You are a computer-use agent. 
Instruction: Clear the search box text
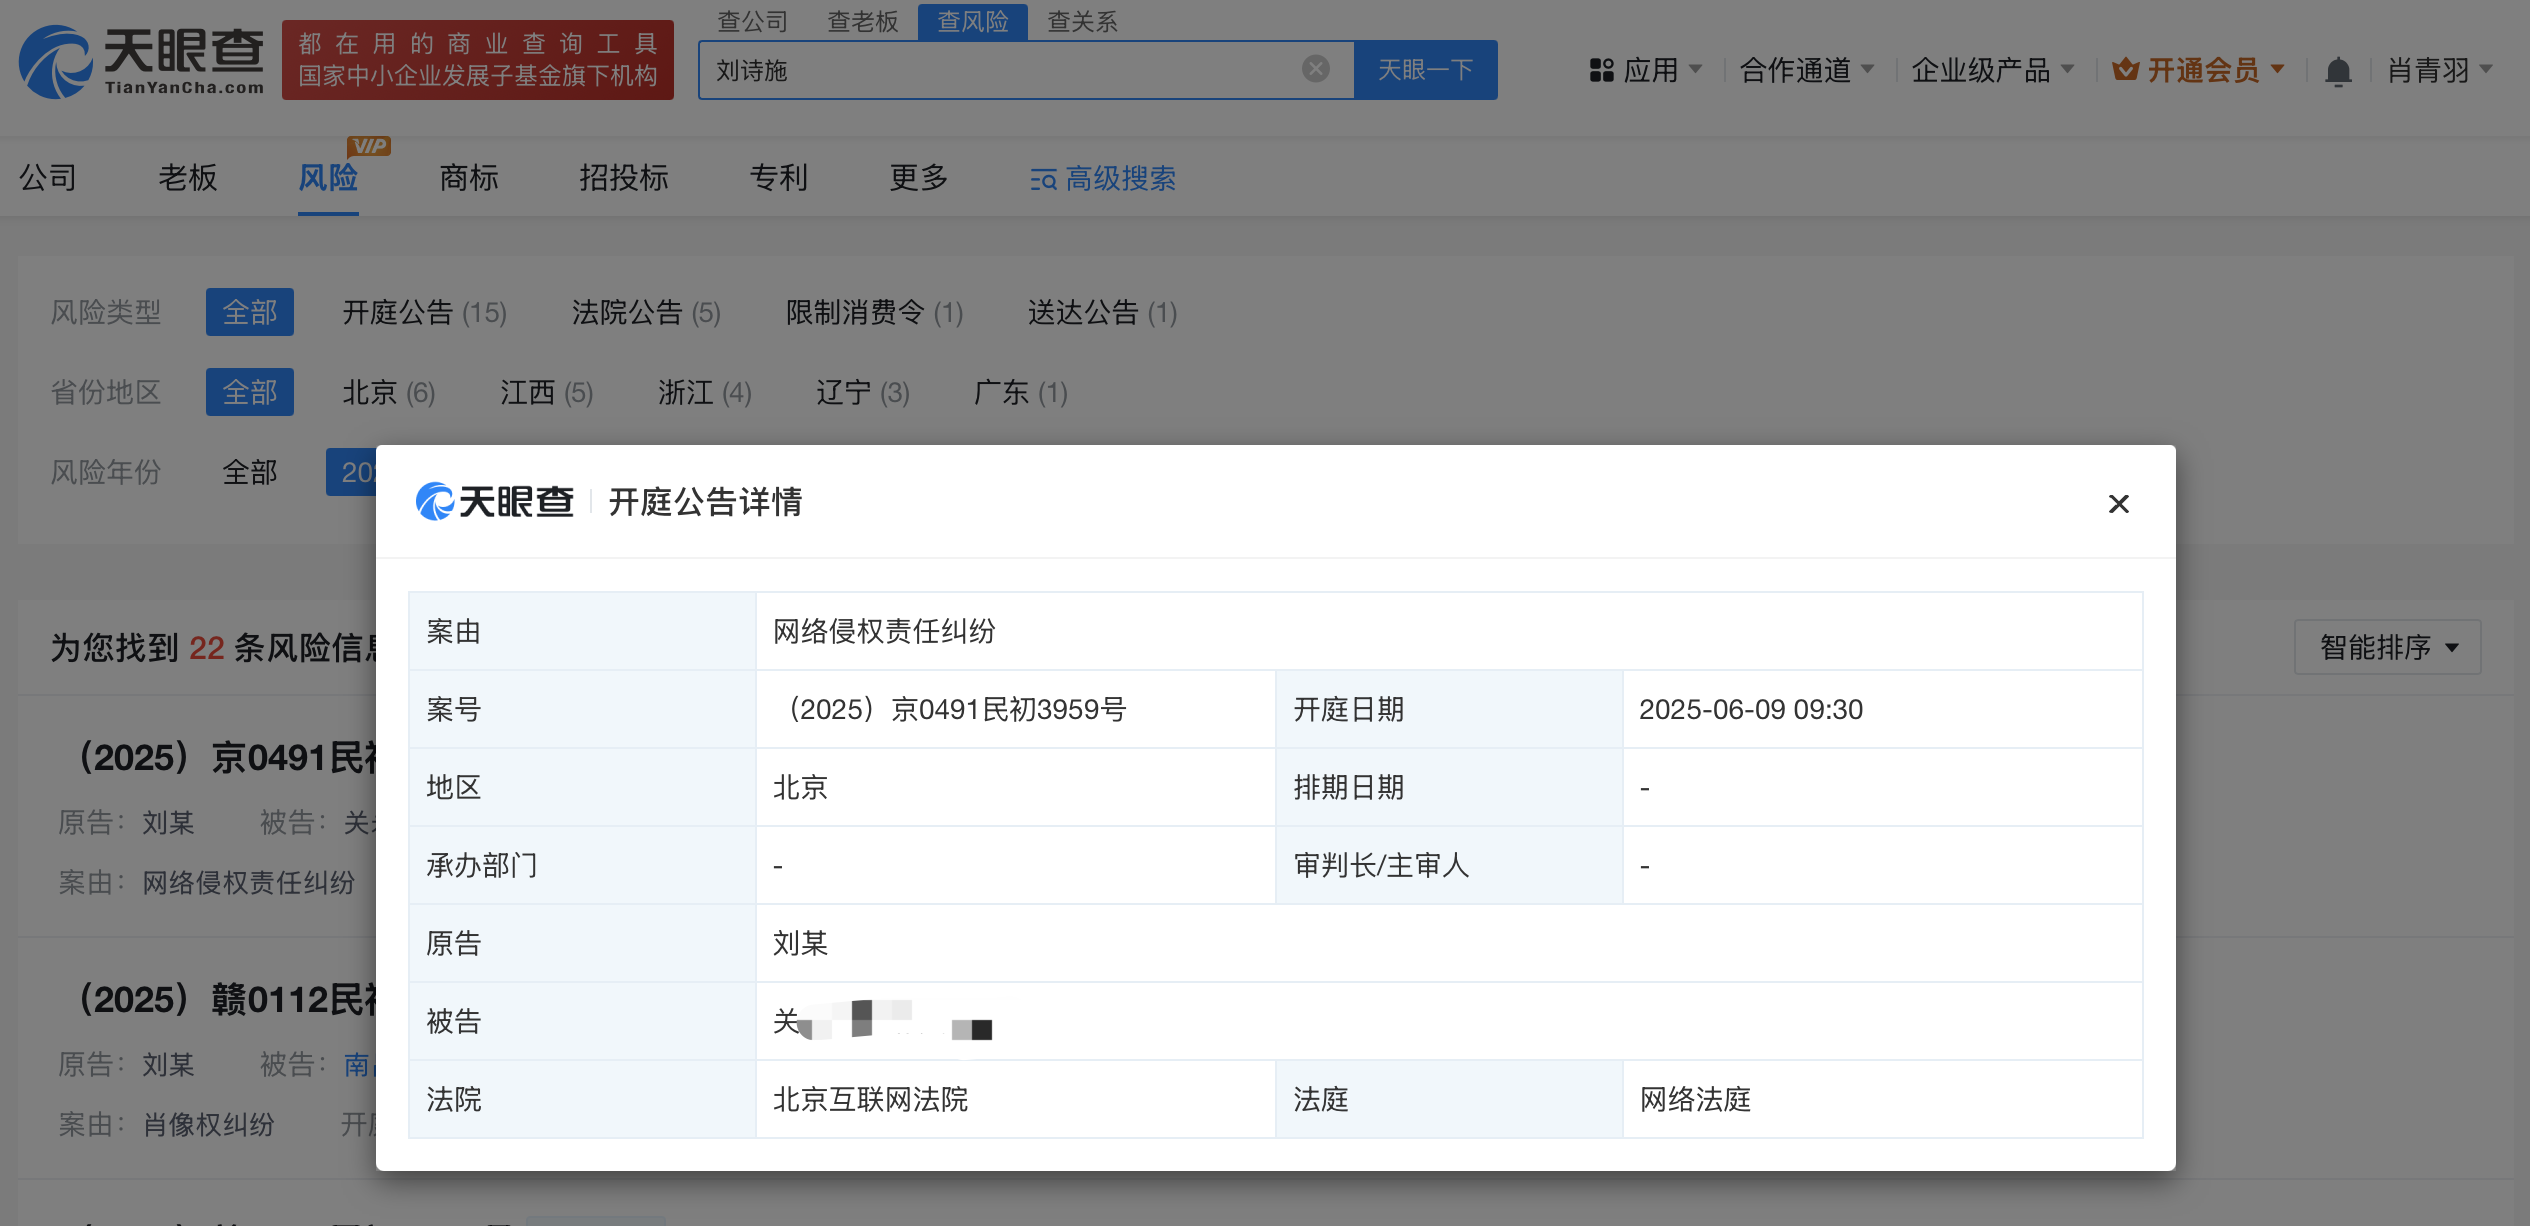(x=1315, y=69)
